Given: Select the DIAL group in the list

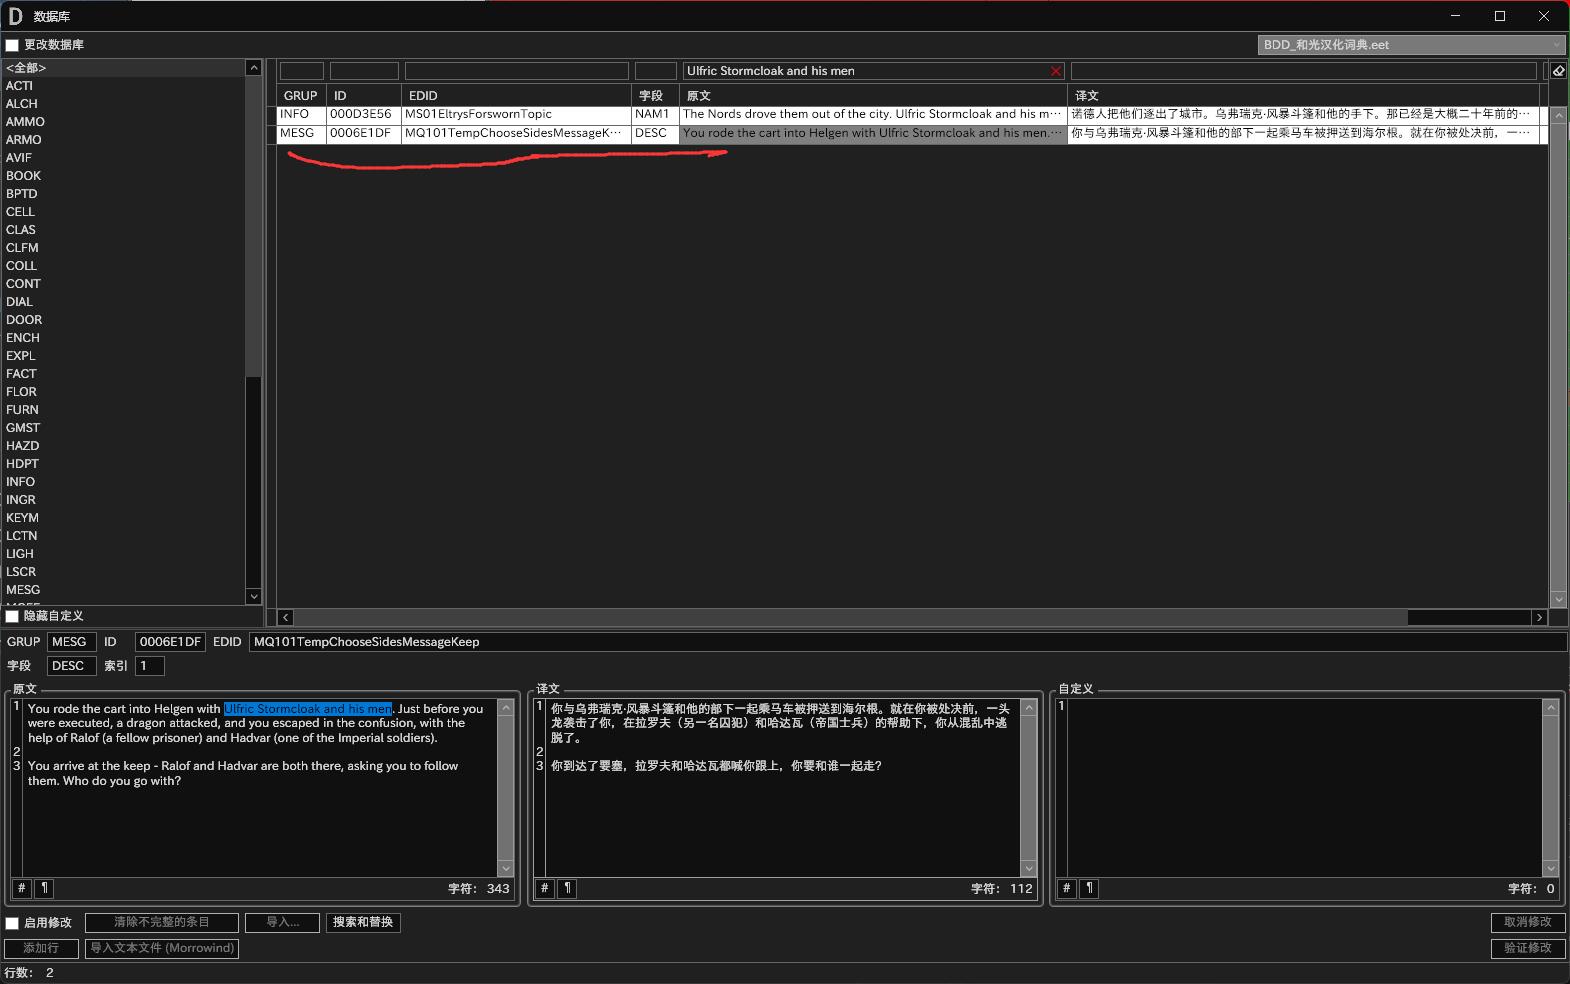Looking at the screenshot, I should (x=123, y=302).
